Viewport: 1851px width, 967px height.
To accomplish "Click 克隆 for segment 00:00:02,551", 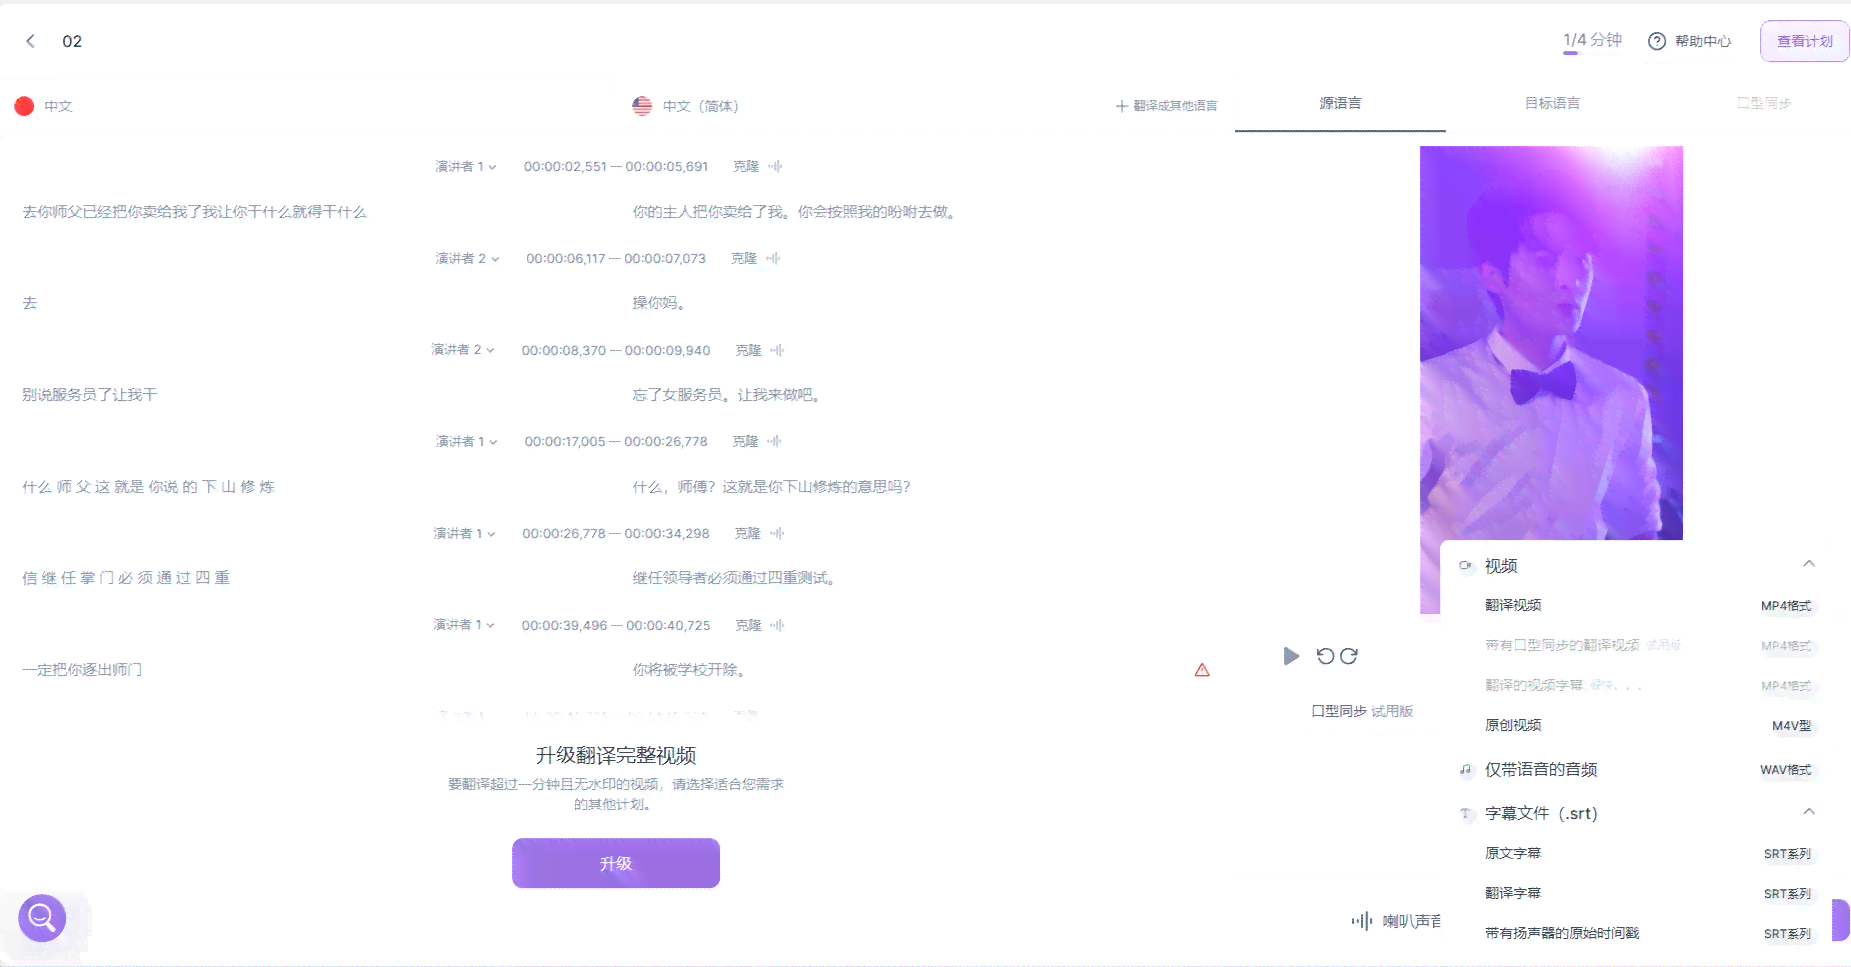I will (x=746, y=167).
